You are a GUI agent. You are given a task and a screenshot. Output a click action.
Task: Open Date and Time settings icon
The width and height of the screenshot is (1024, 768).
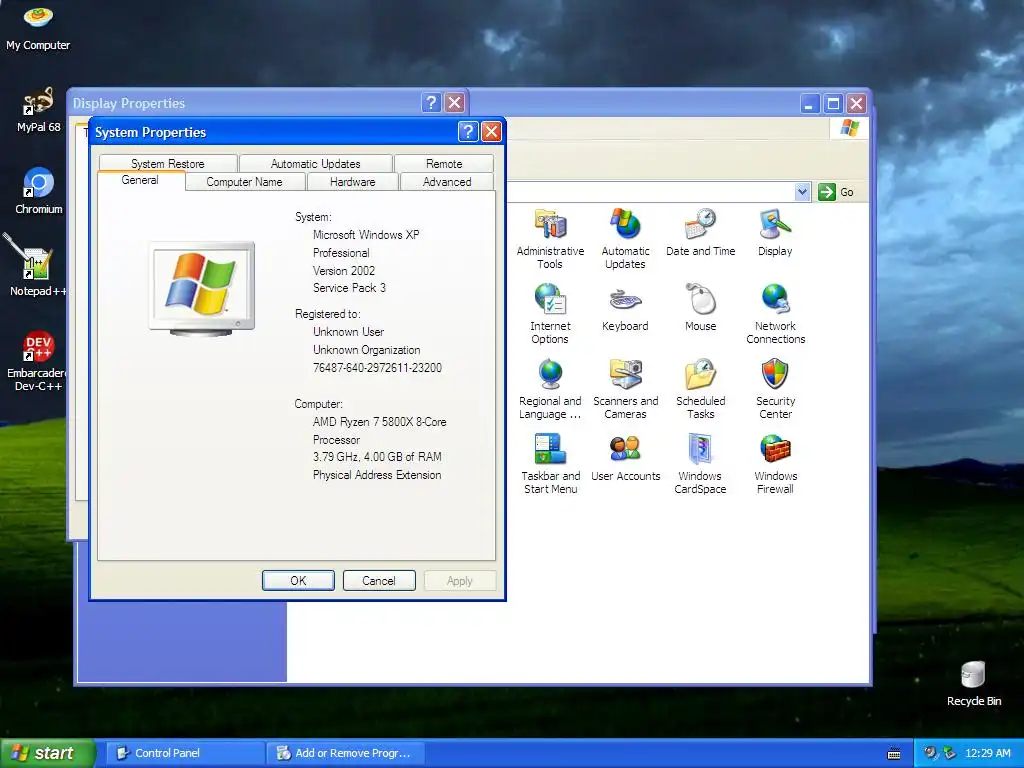pyautogui.click(x=700, y=232)
